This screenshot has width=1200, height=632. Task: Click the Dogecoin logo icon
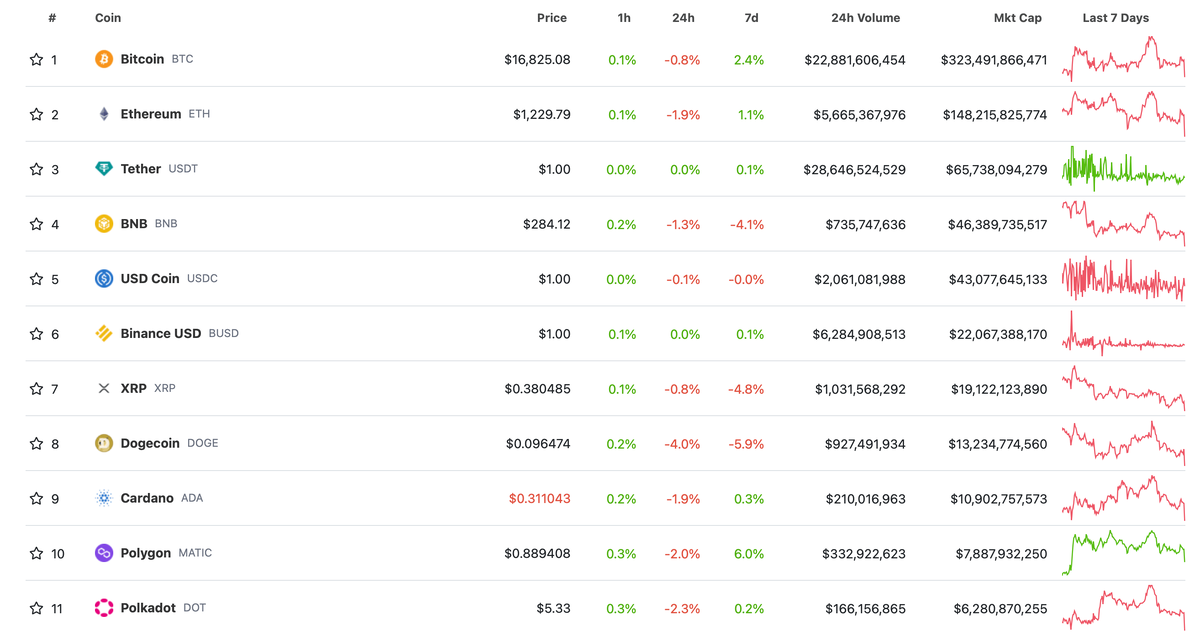tap(104, 443)
